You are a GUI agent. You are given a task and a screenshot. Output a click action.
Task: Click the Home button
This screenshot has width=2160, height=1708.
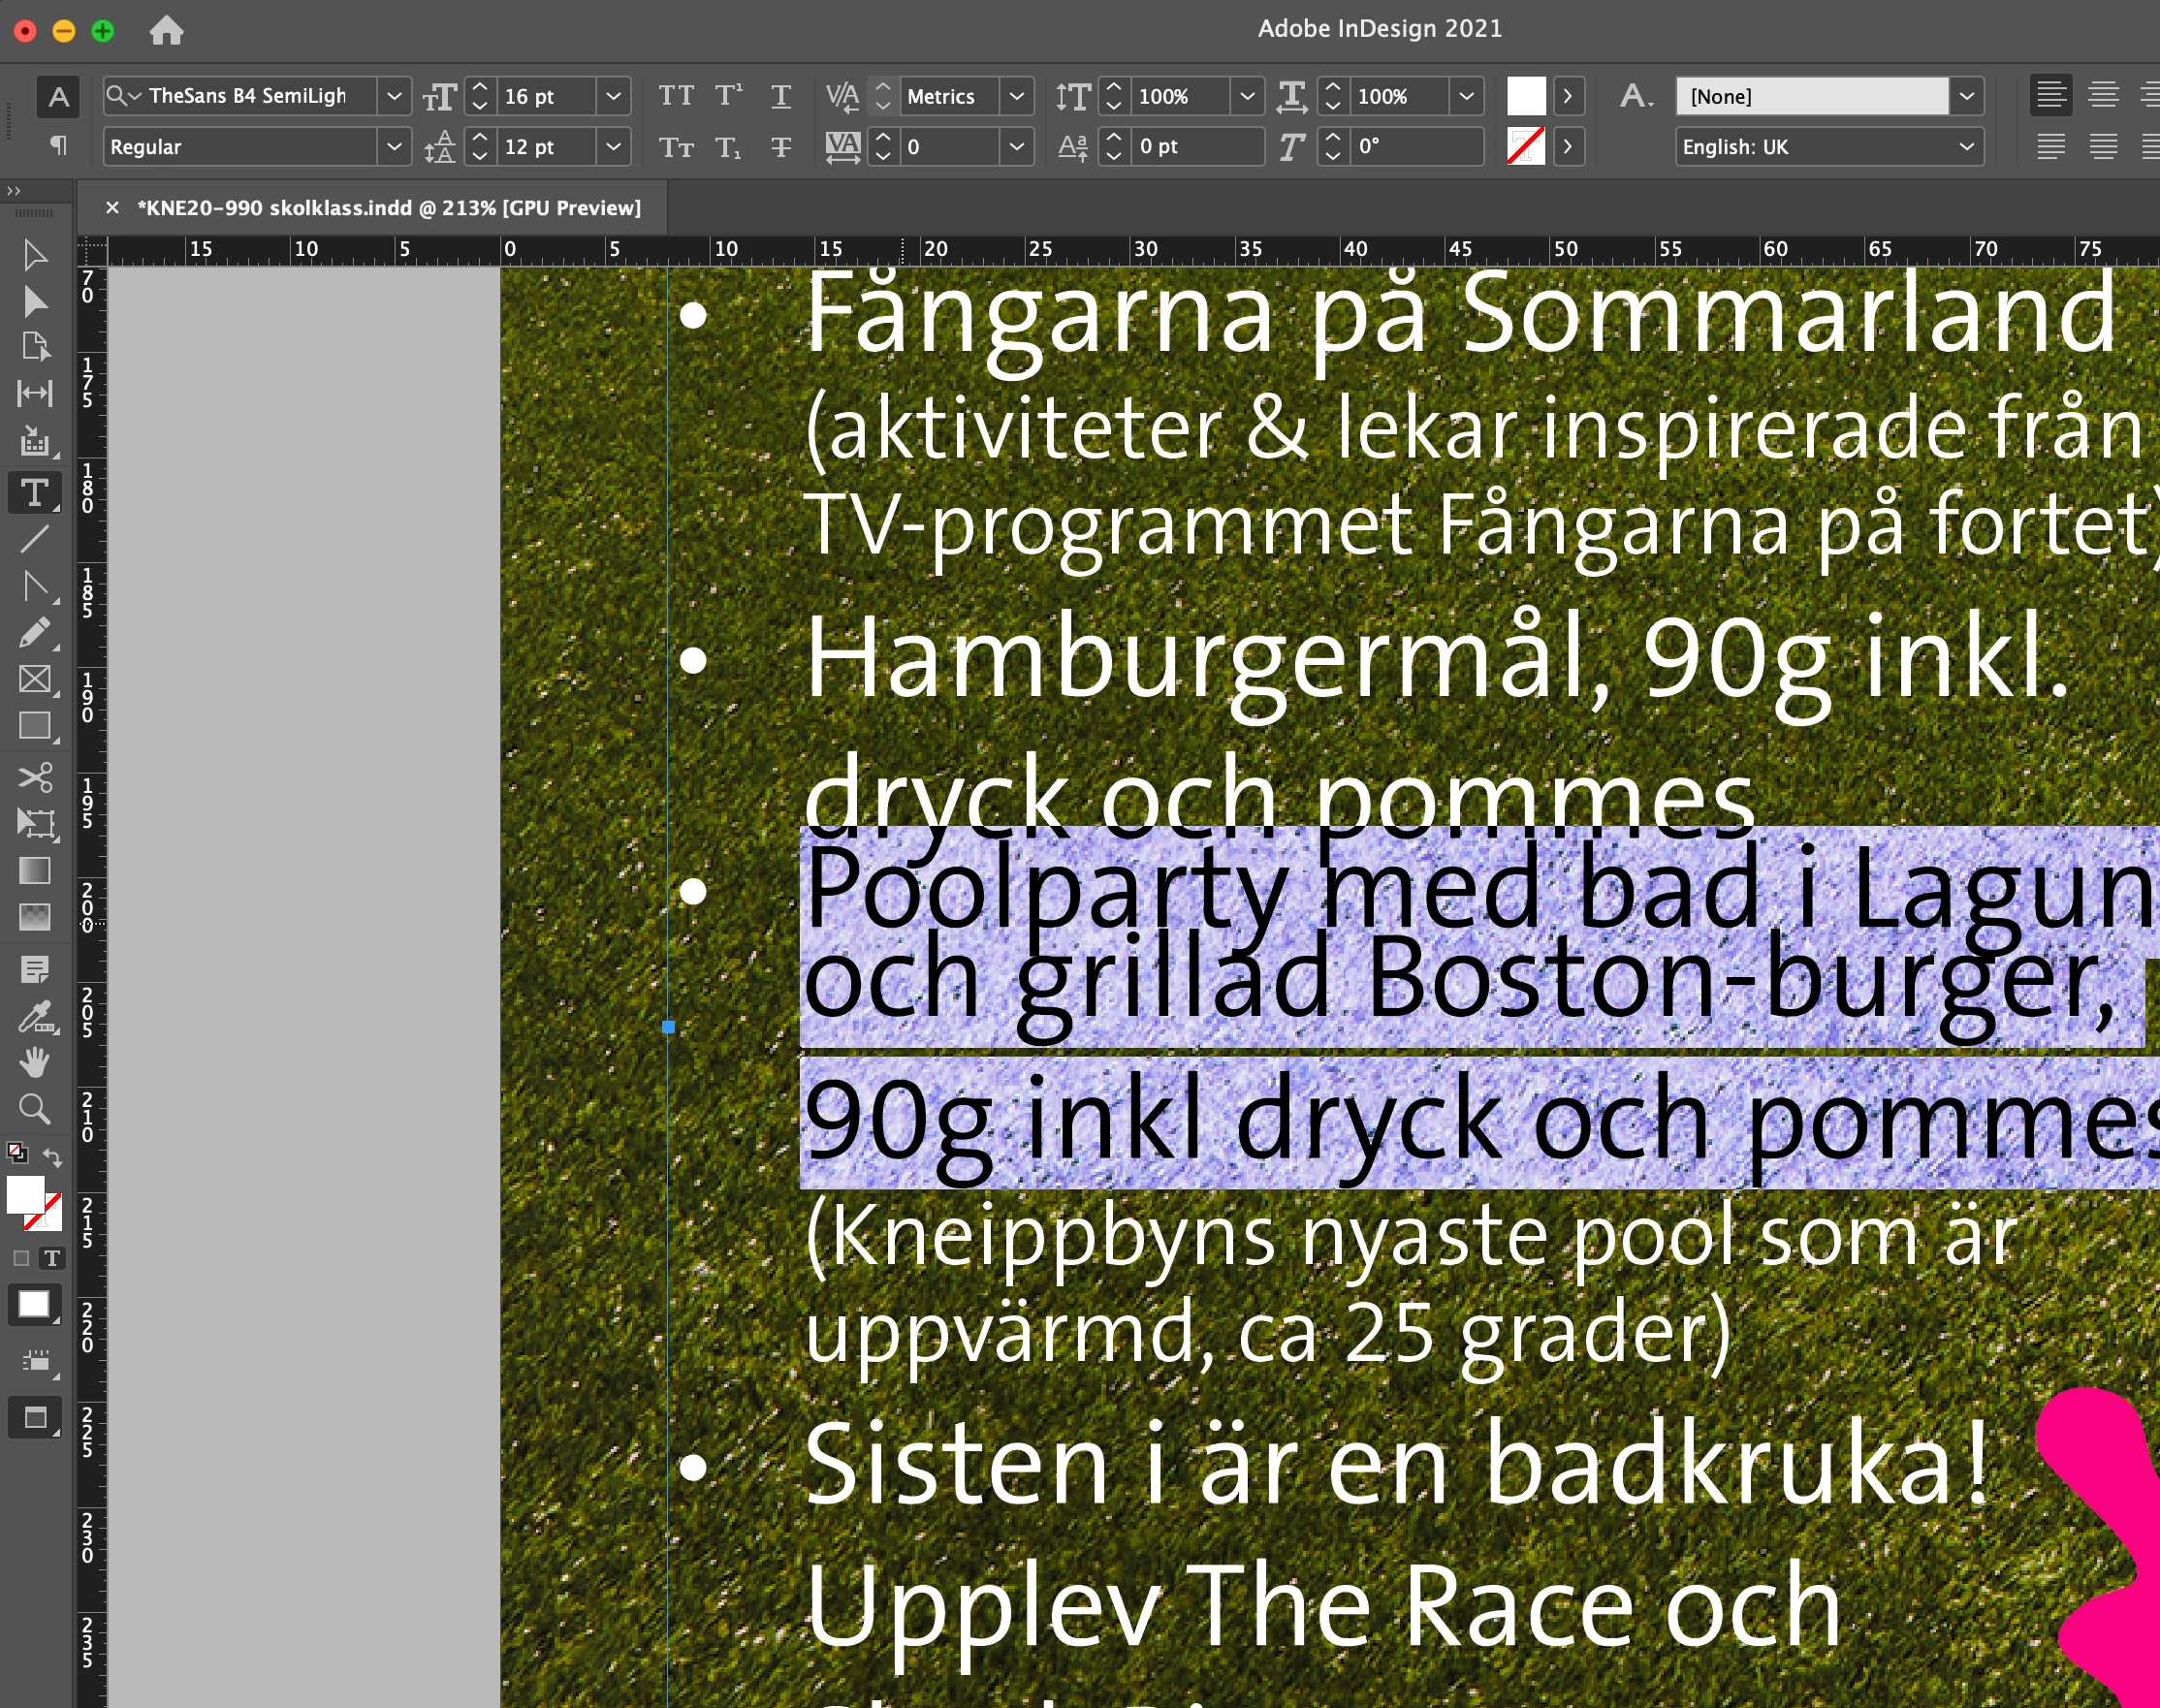[x=166, y=30]
